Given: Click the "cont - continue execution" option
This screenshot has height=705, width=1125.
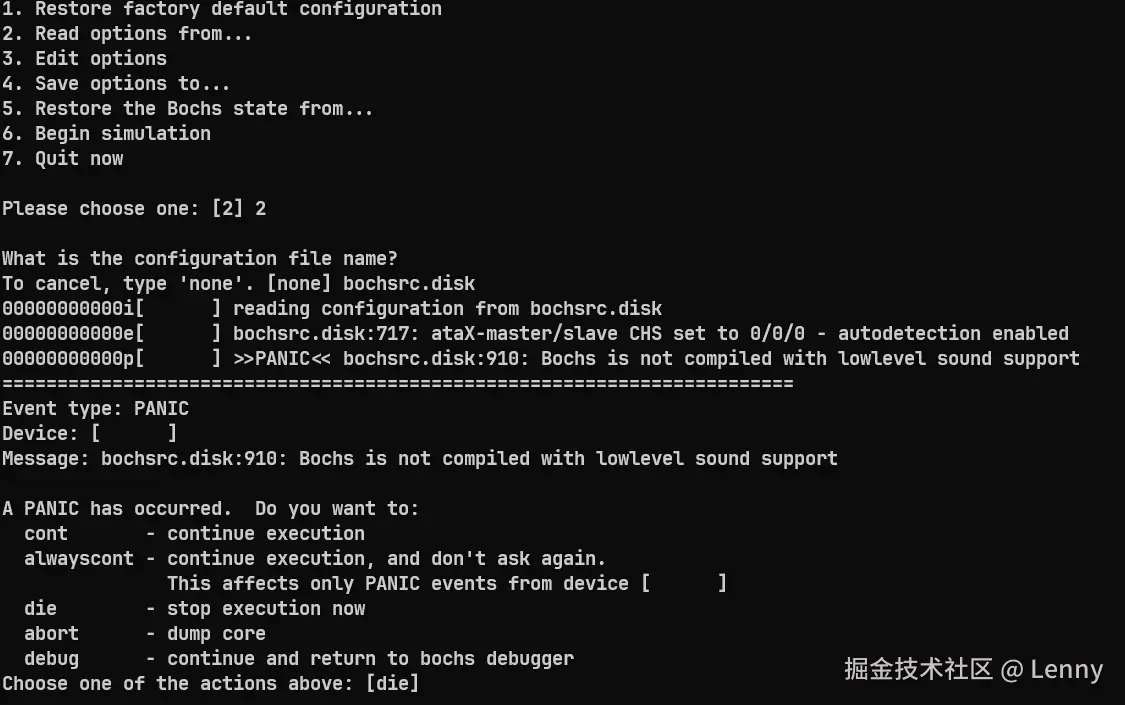Looking at the screenshot, I should [x=194, y=534].
